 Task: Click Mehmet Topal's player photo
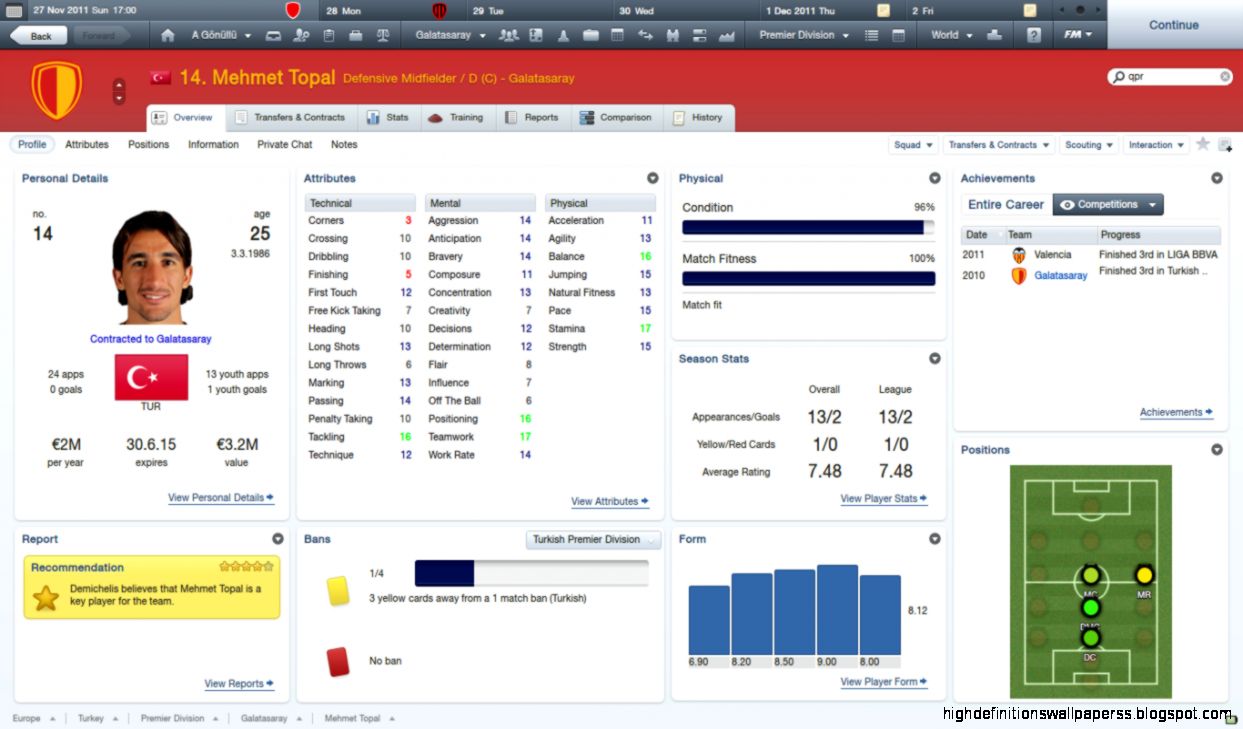click(152, 267)
